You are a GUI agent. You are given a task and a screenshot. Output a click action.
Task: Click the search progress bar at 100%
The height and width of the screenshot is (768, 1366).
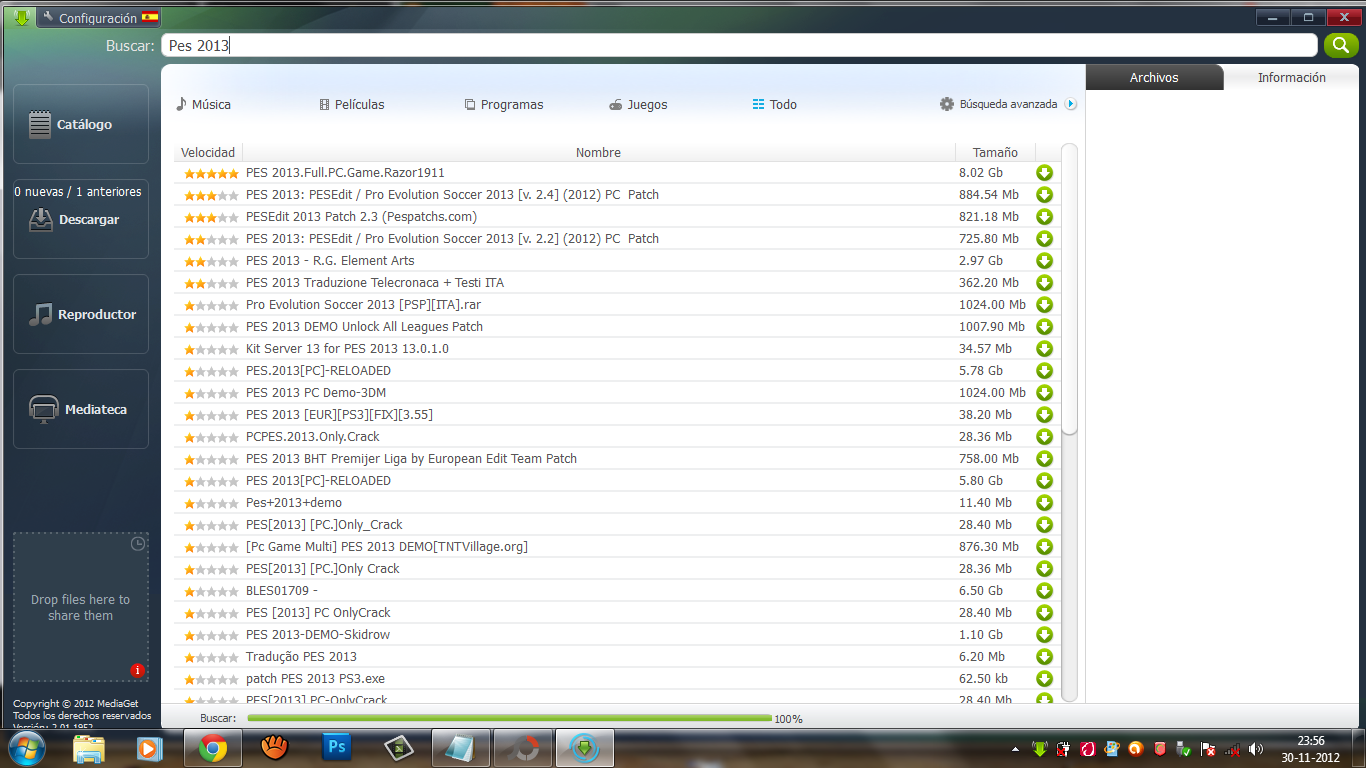coord(509,718)
